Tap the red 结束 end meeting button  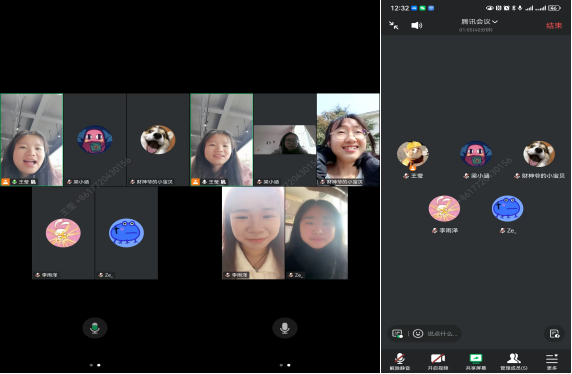[x=554, y=26]
